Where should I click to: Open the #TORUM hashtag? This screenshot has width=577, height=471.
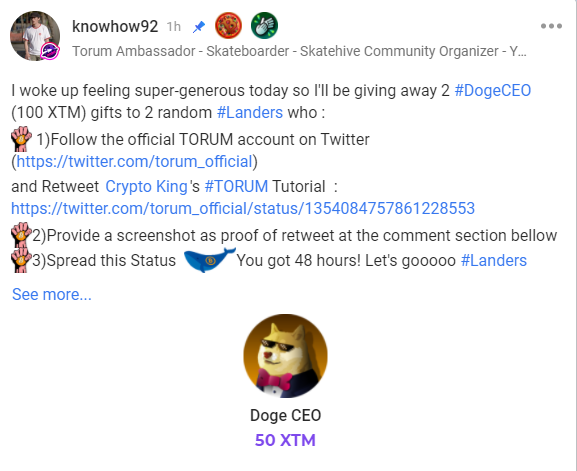(x=236, y=187)
